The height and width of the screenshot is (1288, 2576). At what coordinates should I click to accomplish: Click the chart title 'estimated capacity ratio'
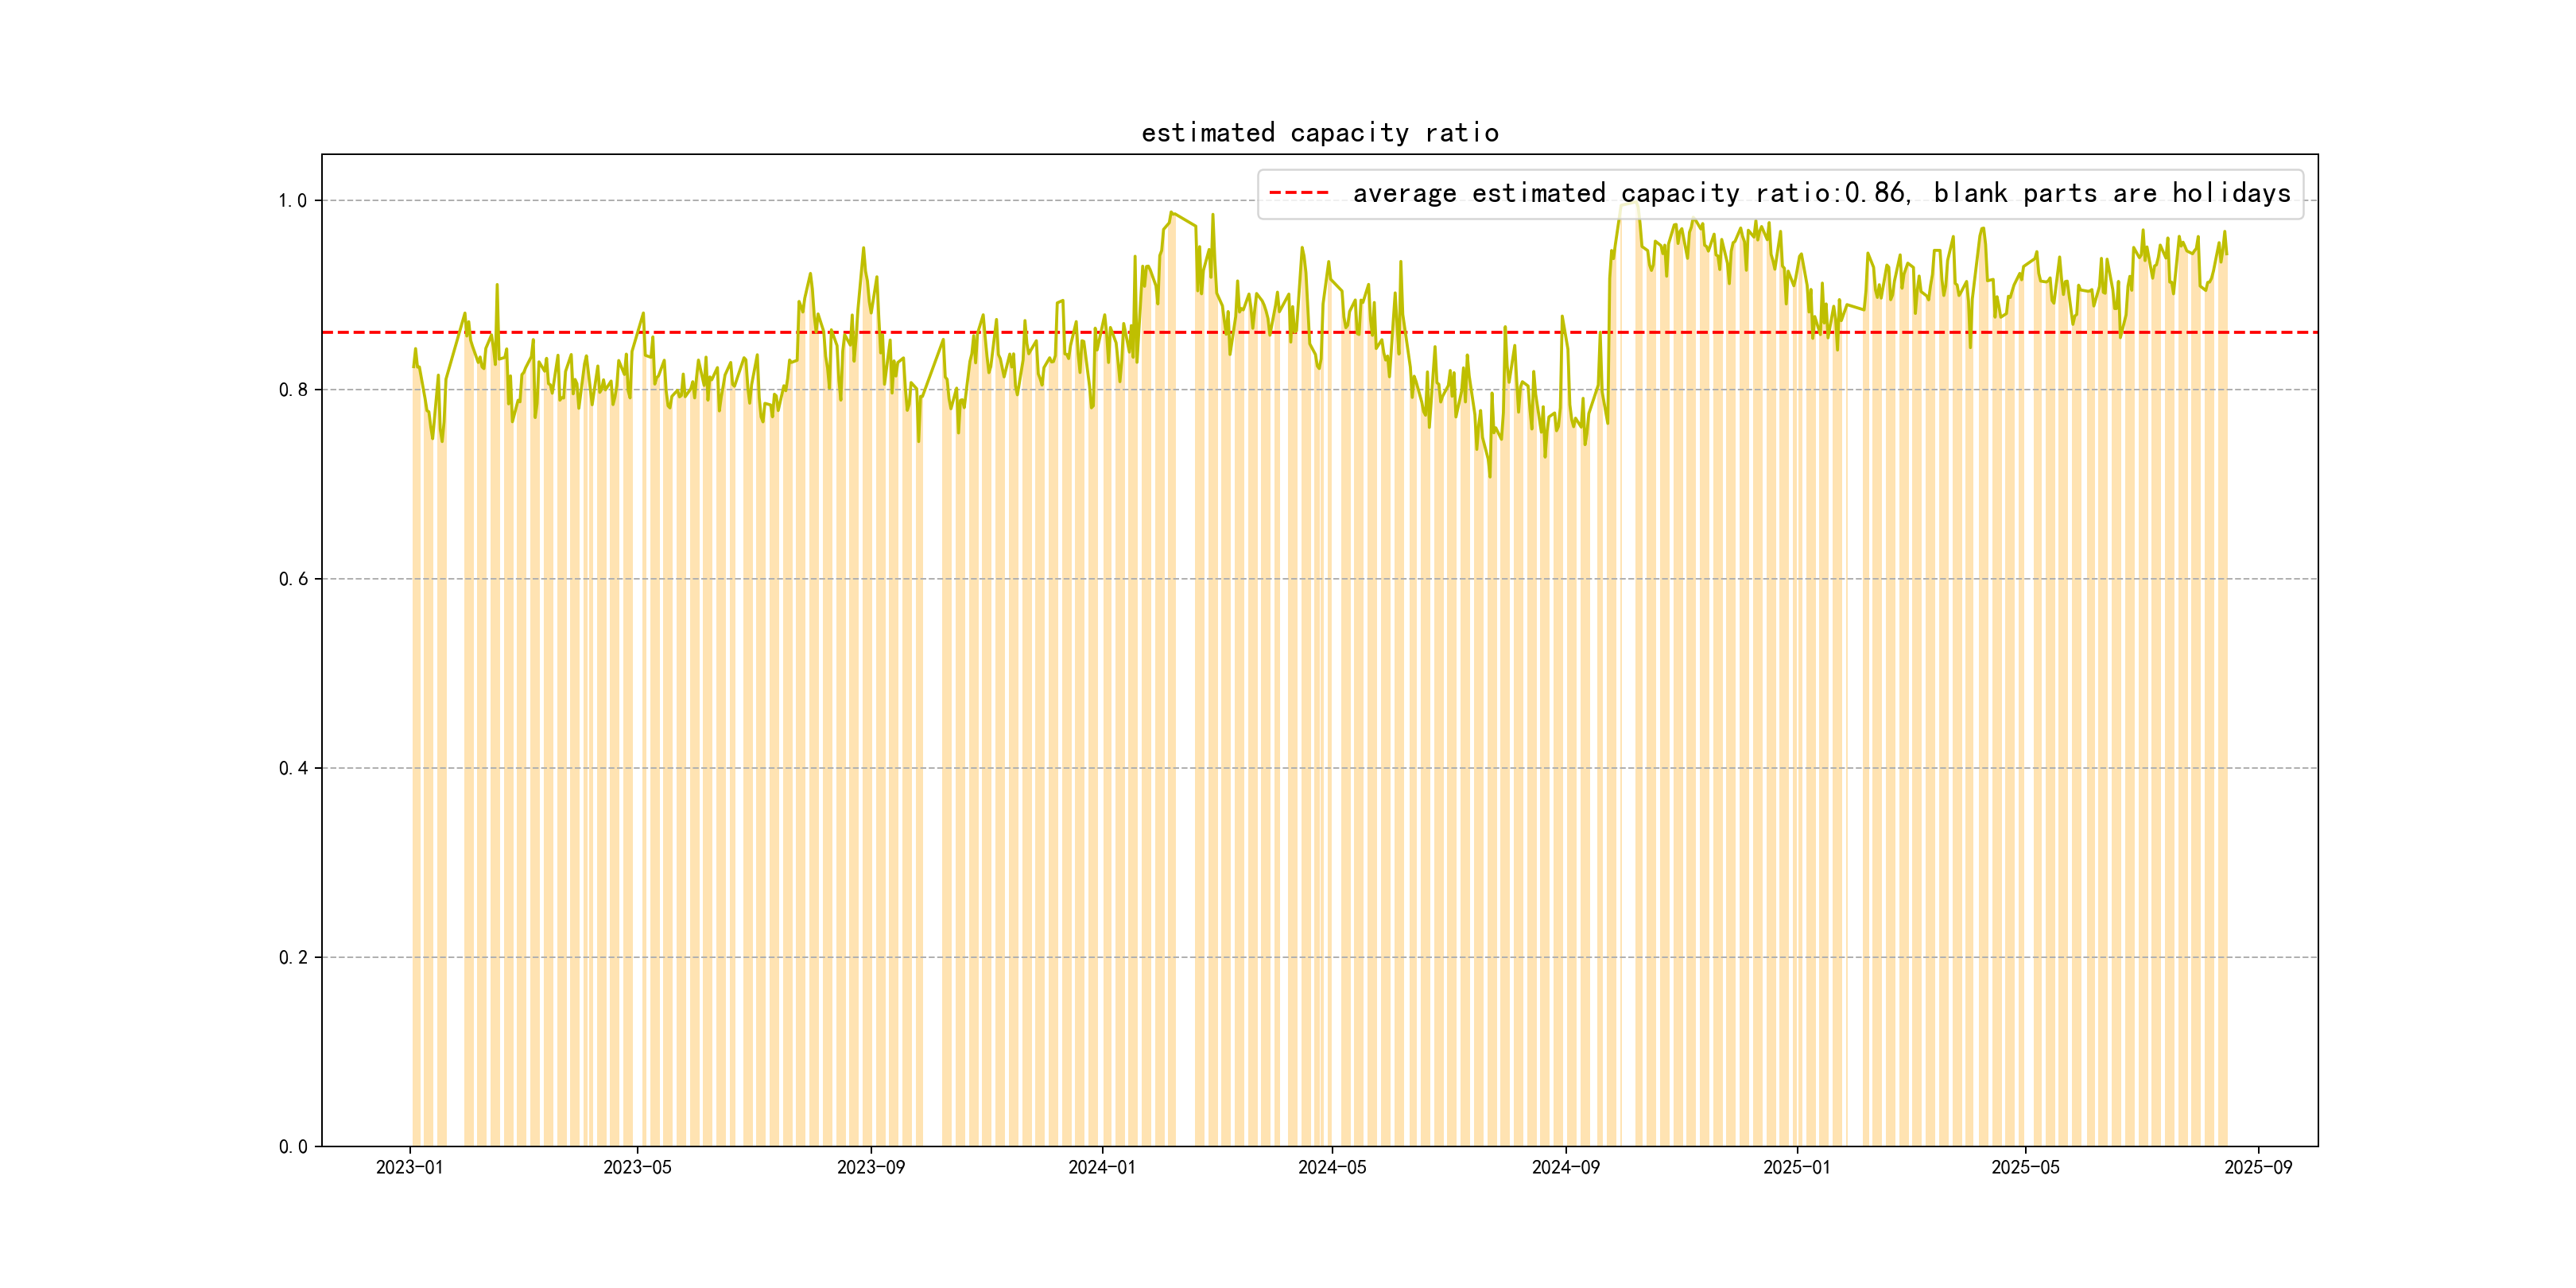[1319, 133]
